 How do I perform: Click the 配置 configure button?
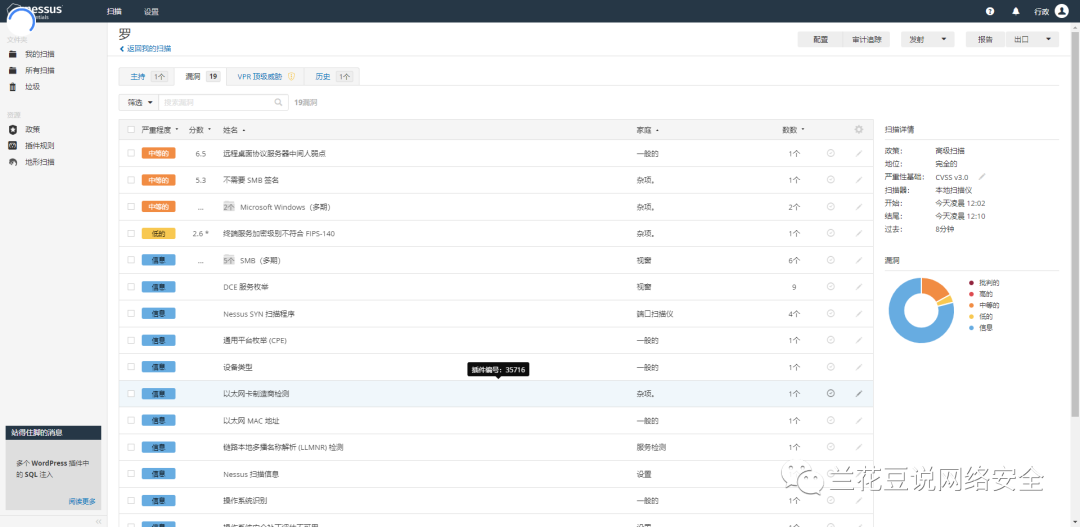(x=820, y=39)
